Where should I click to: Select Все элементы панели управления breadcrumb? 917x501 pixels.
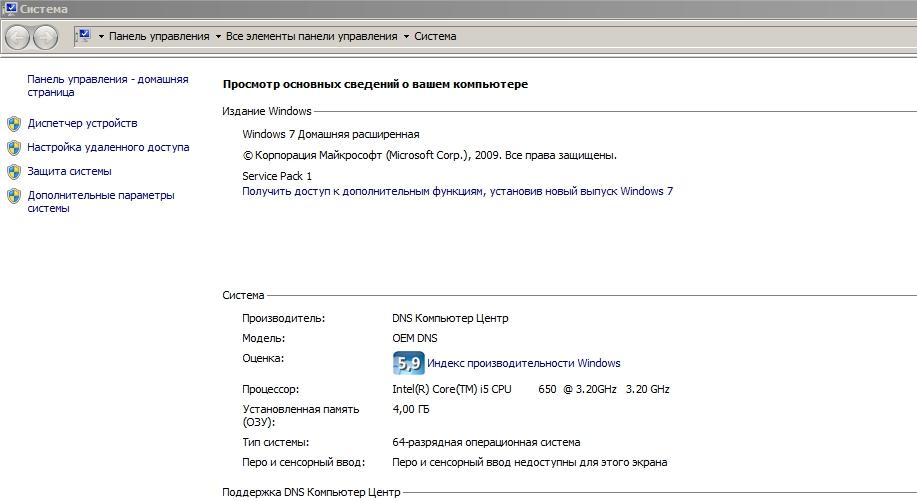pos(312,36)
